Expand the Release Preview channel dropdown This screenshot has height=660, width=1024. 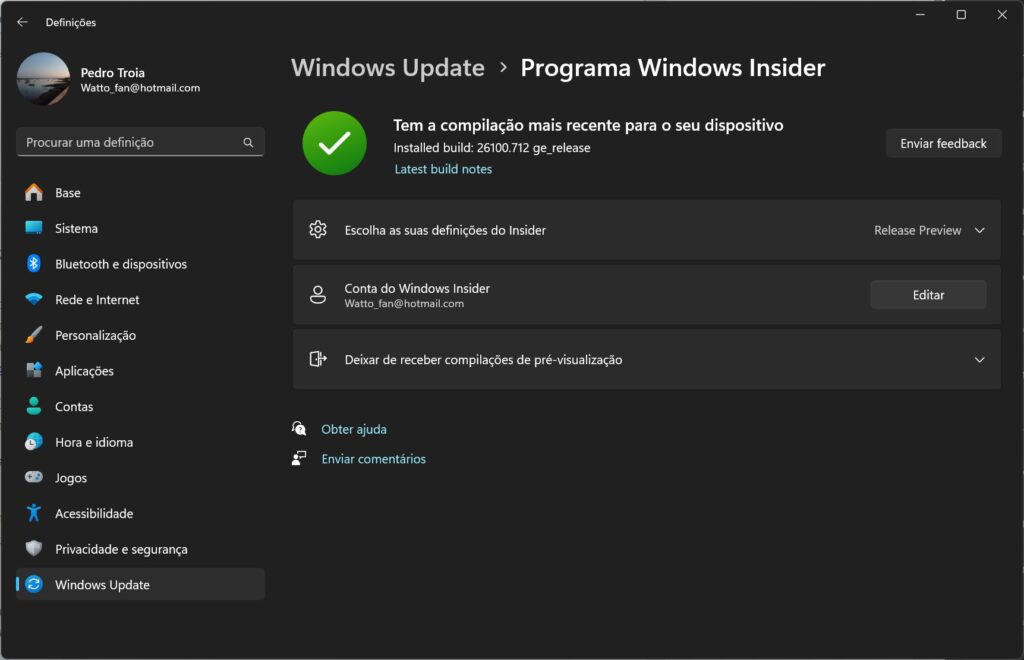pos(930,229)
